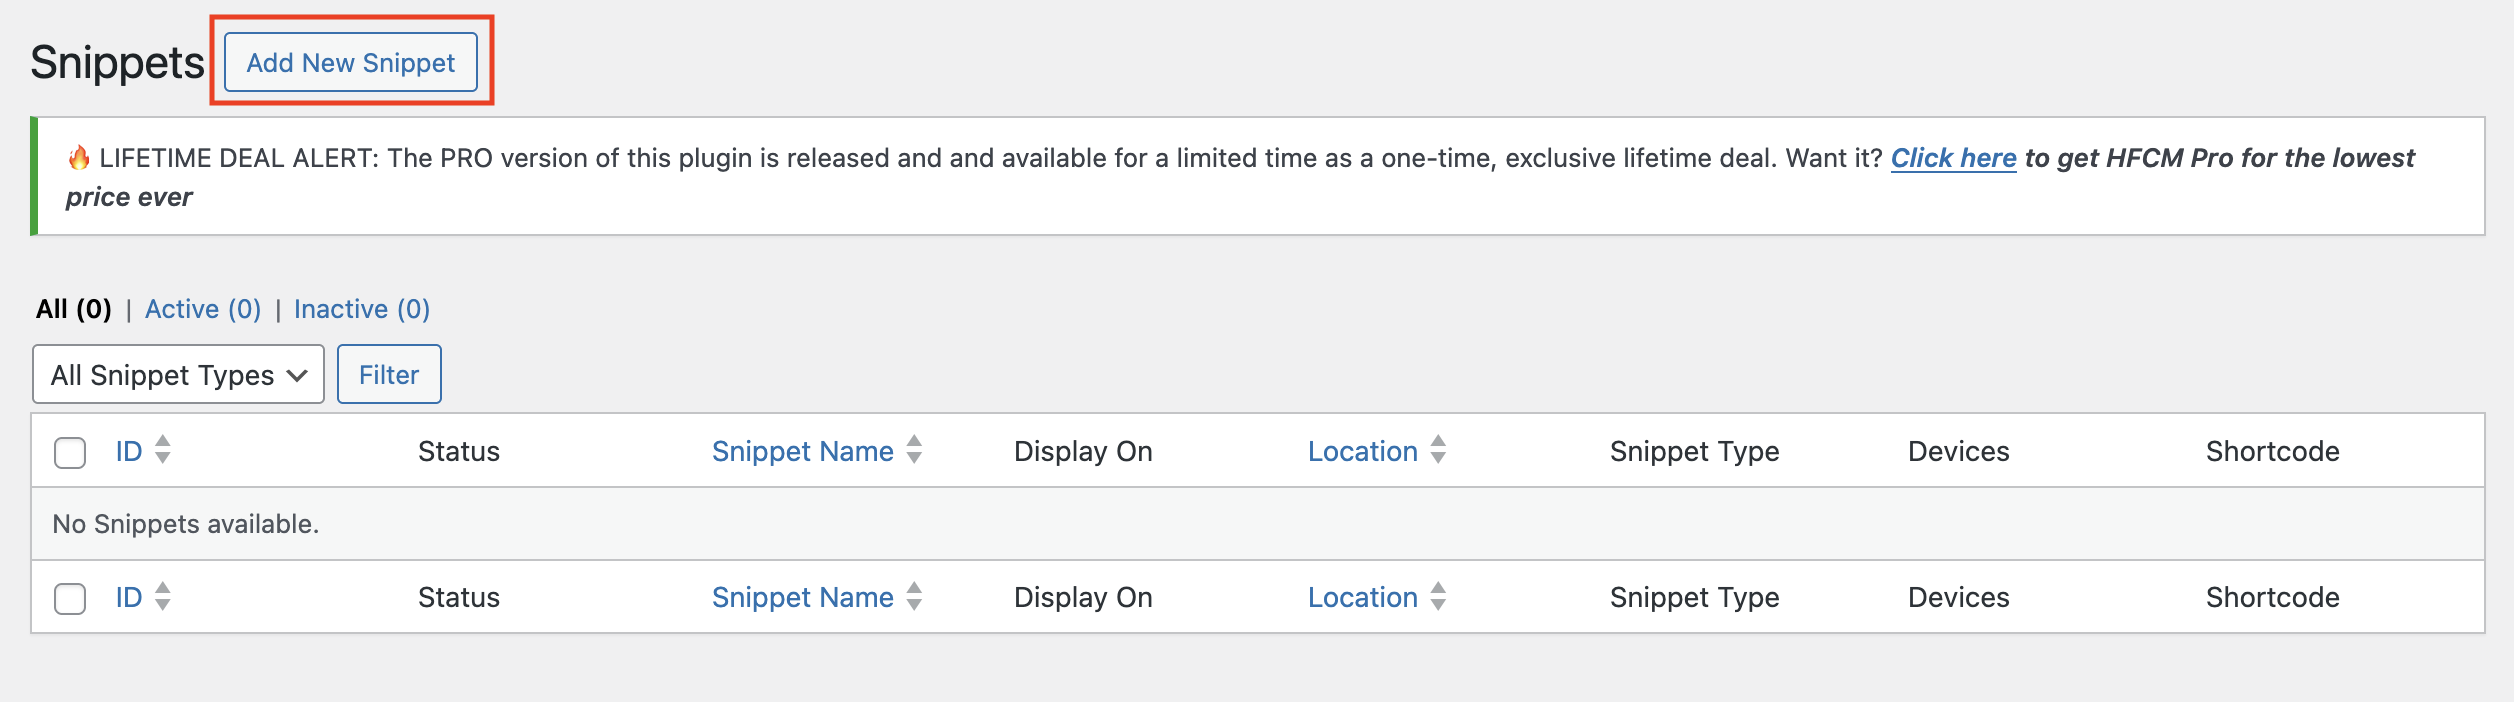Switch to Active snippets view
Screen dimensions: 2514x702
pyautogui.click(x=203, y=309)
